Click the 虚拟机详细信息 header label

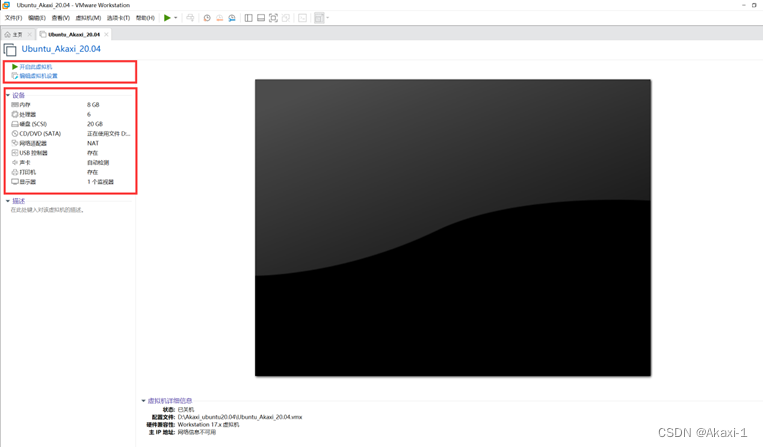coord(170,401)
